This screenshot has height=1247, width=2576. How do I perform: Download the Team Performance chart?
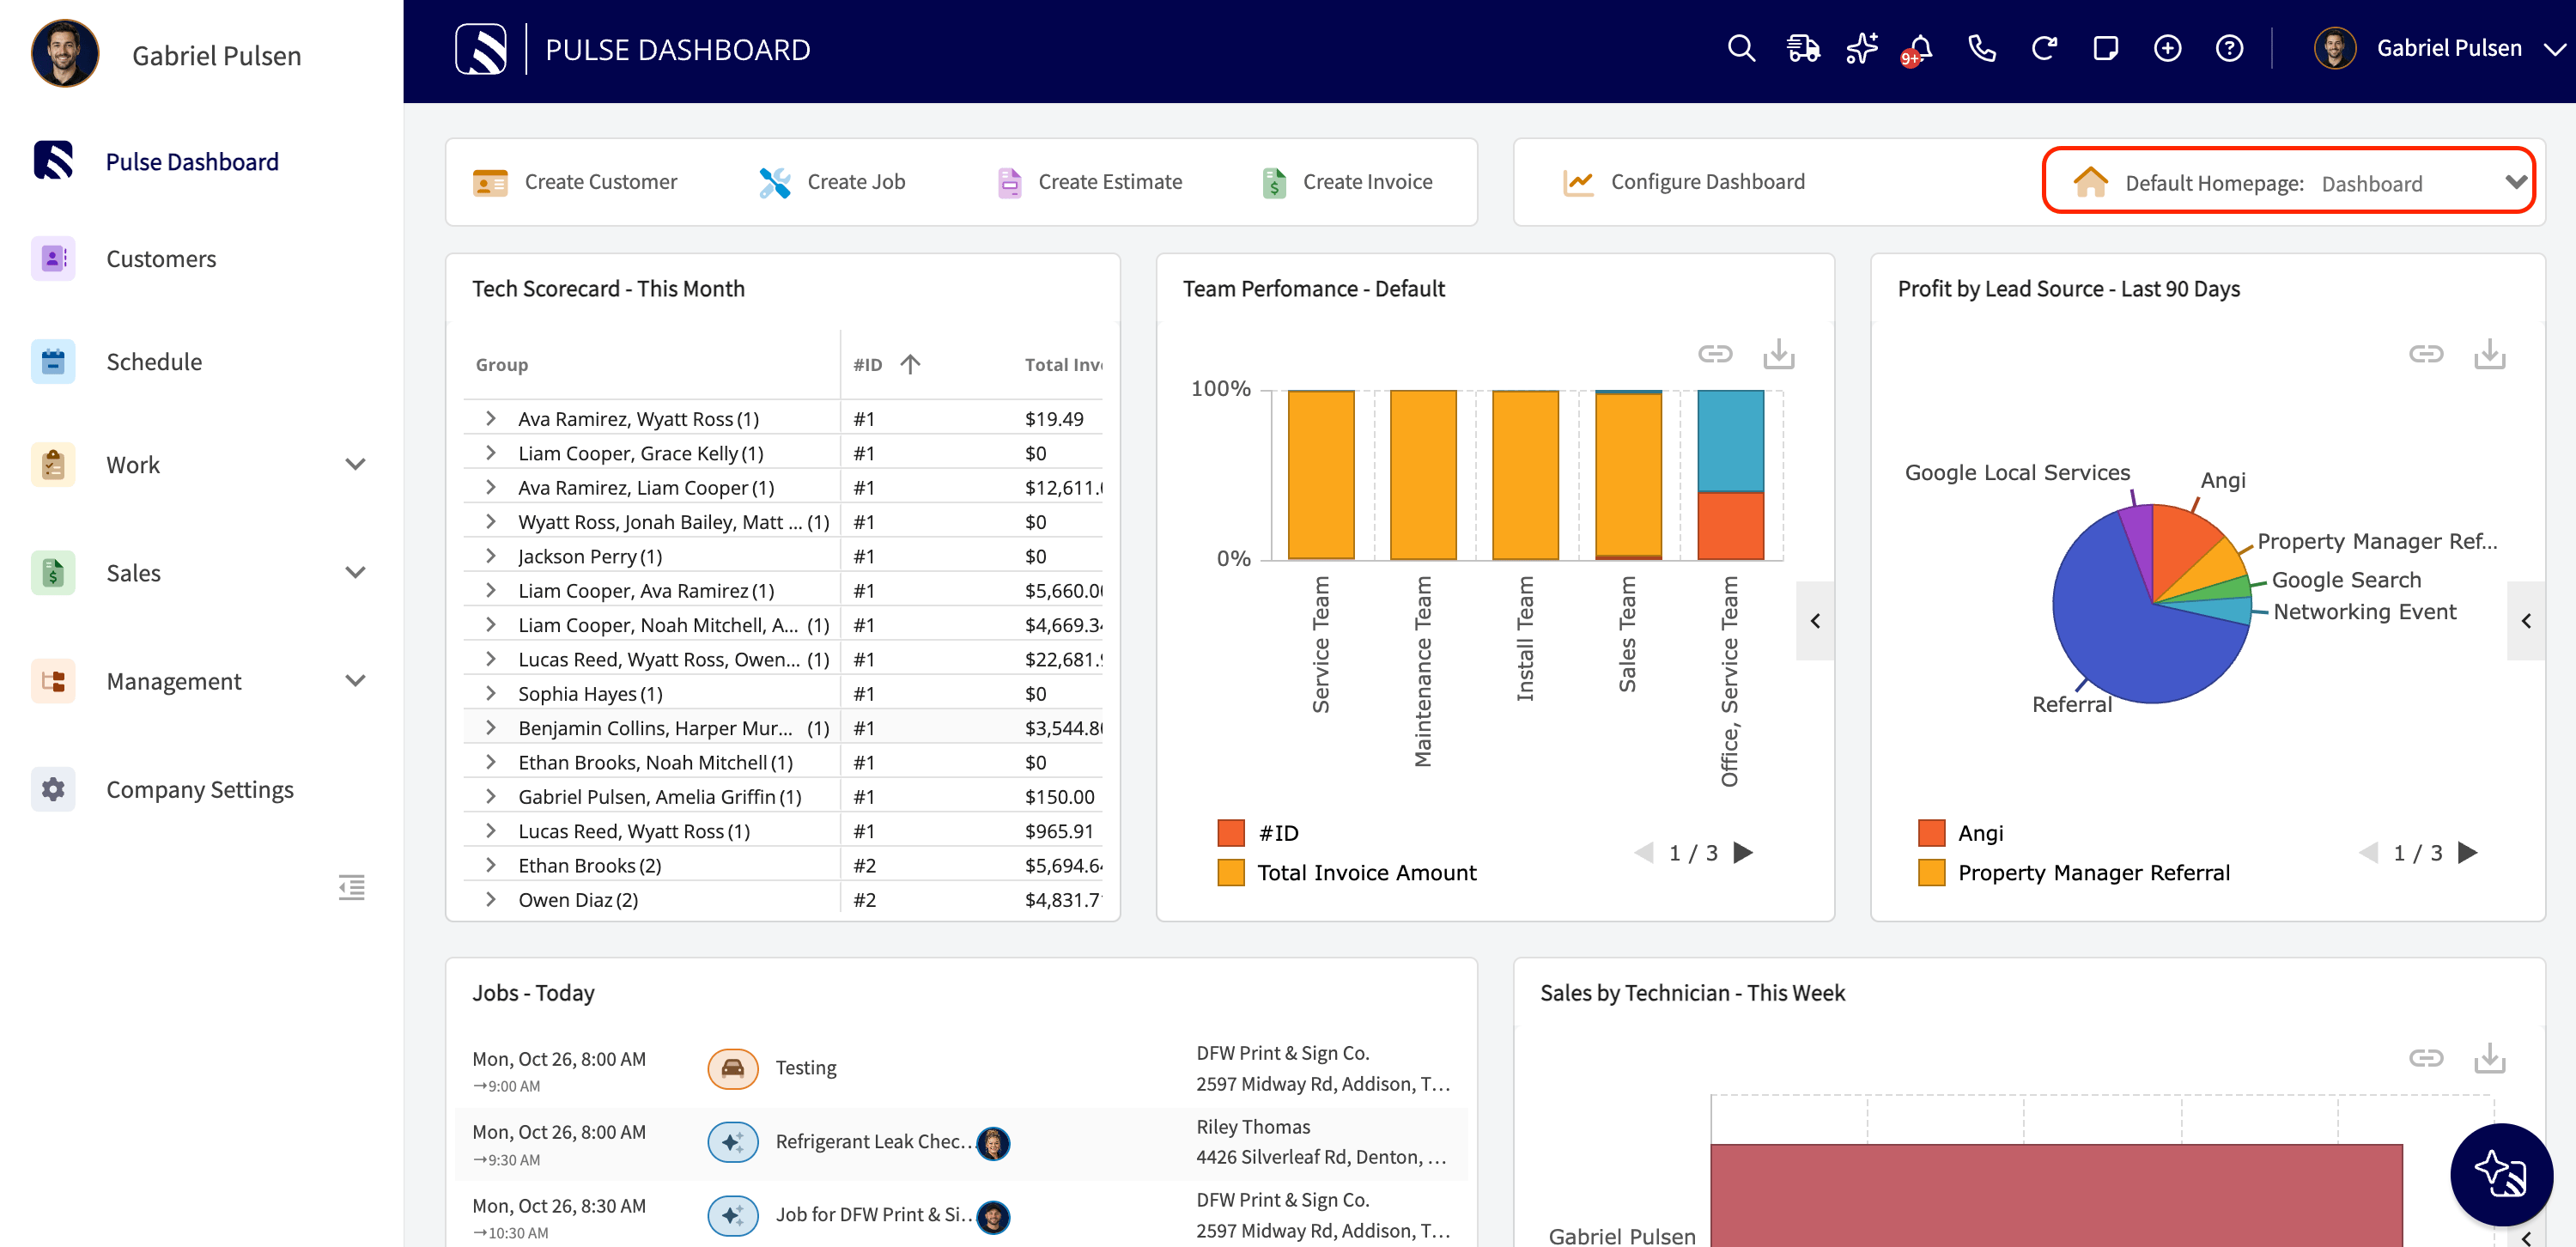point(1778,354)
